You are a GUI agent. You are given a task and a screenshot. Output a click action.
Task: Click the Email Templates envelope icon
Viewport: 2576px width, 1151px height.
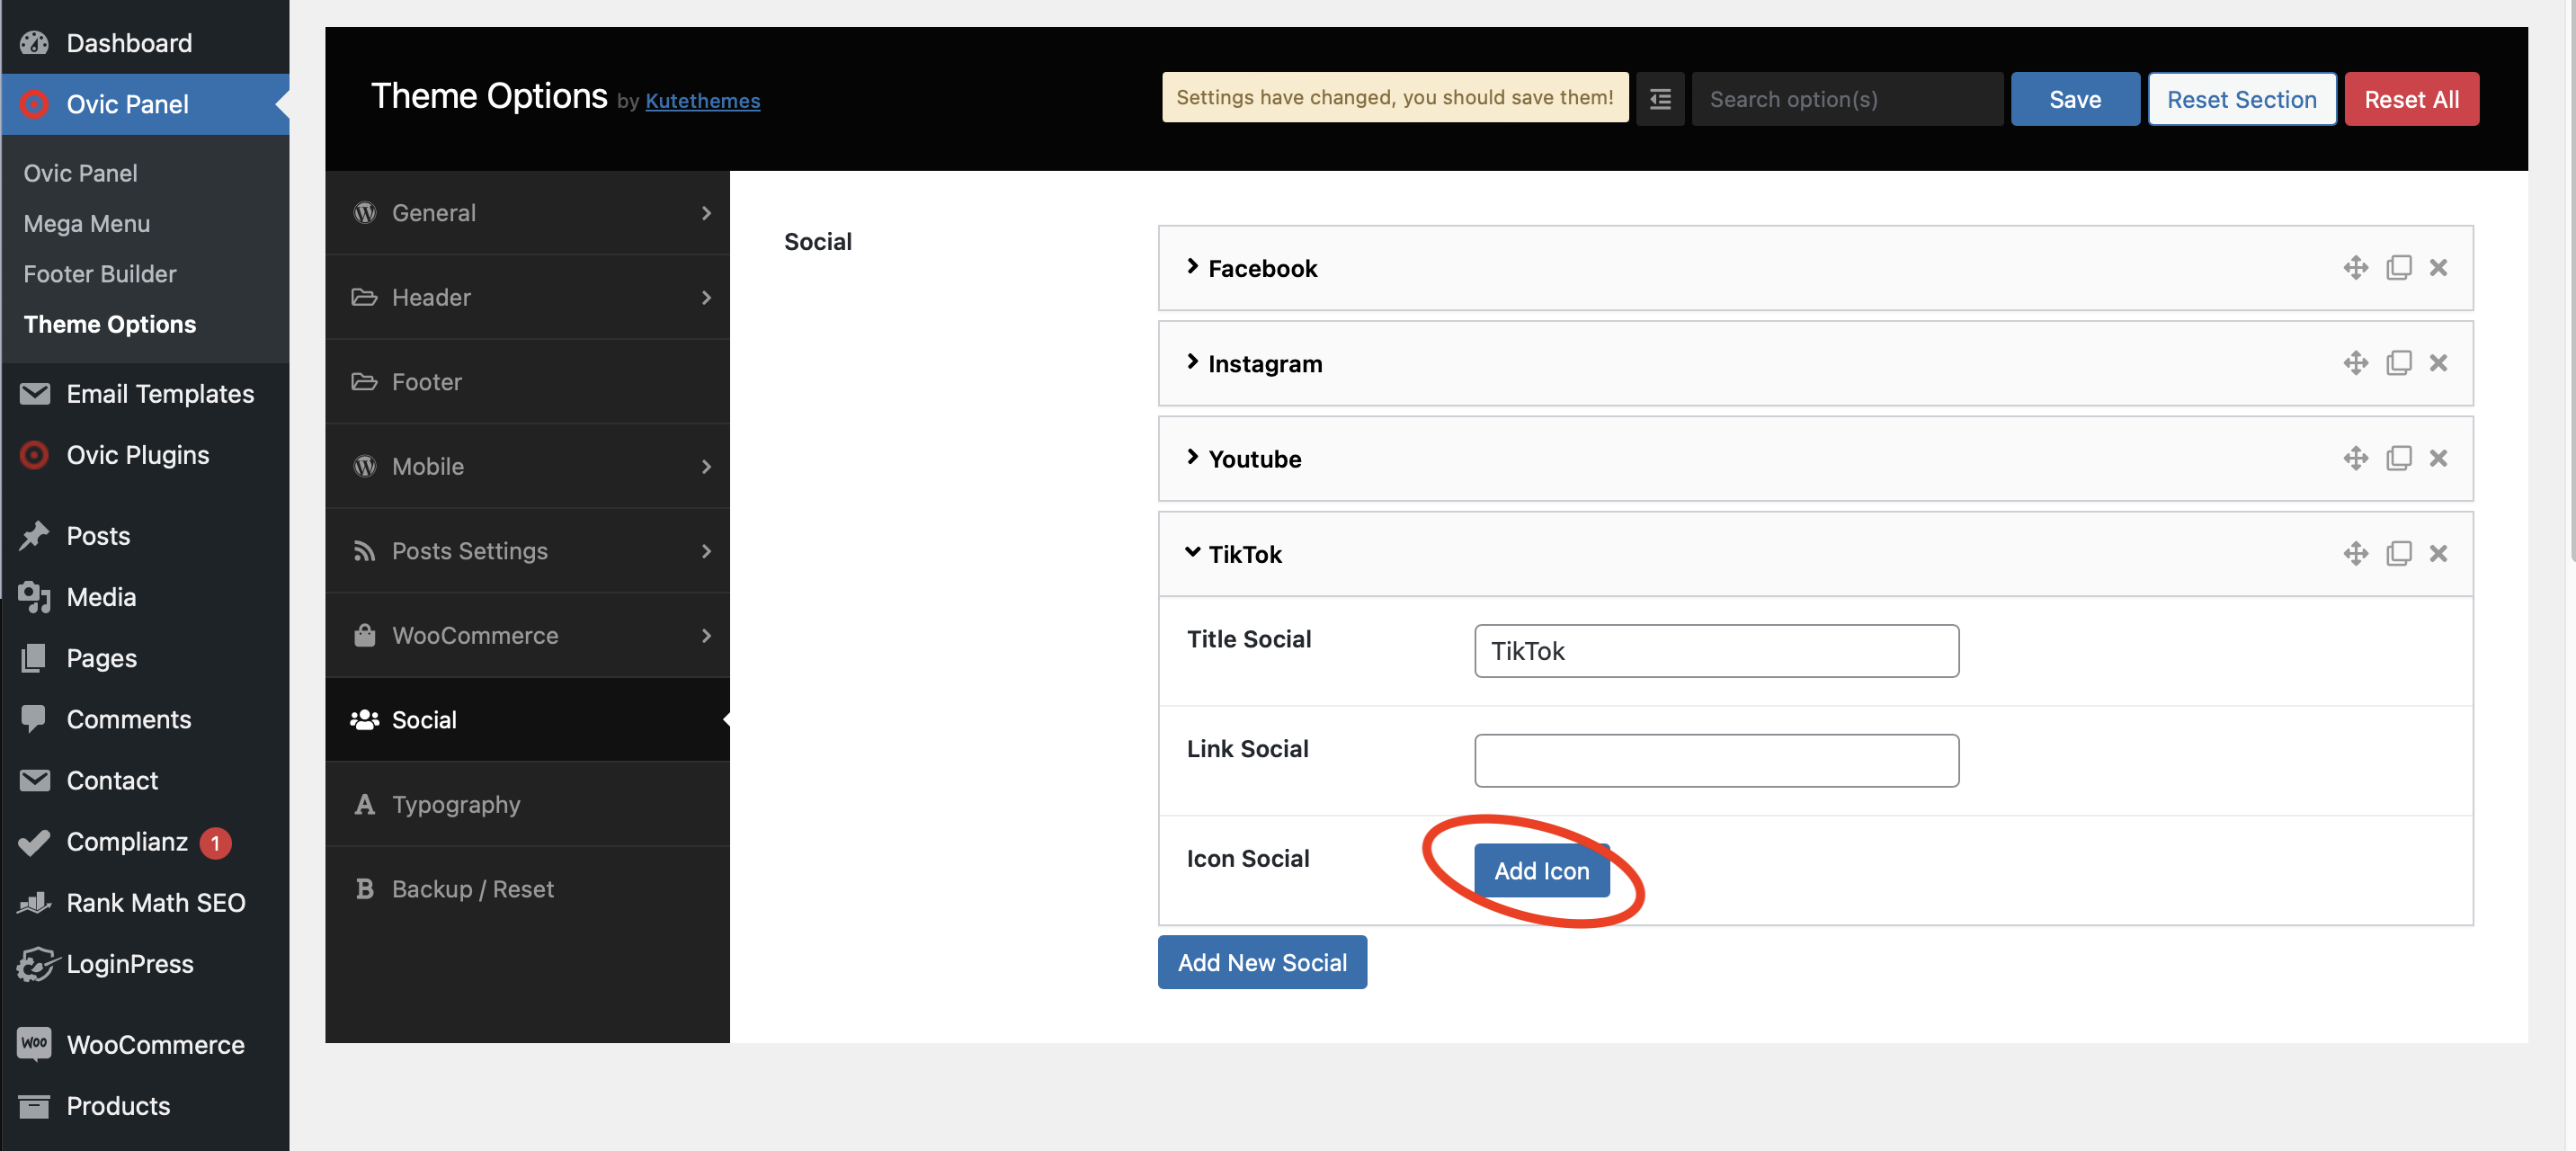[x=34, y=393]
